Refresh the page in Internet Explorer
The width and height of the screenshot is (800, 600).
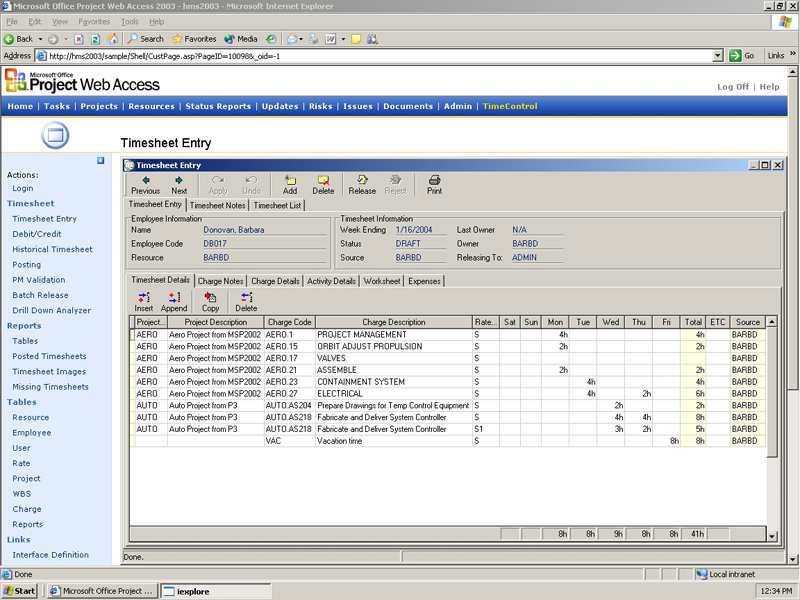[x=95, y=39]
